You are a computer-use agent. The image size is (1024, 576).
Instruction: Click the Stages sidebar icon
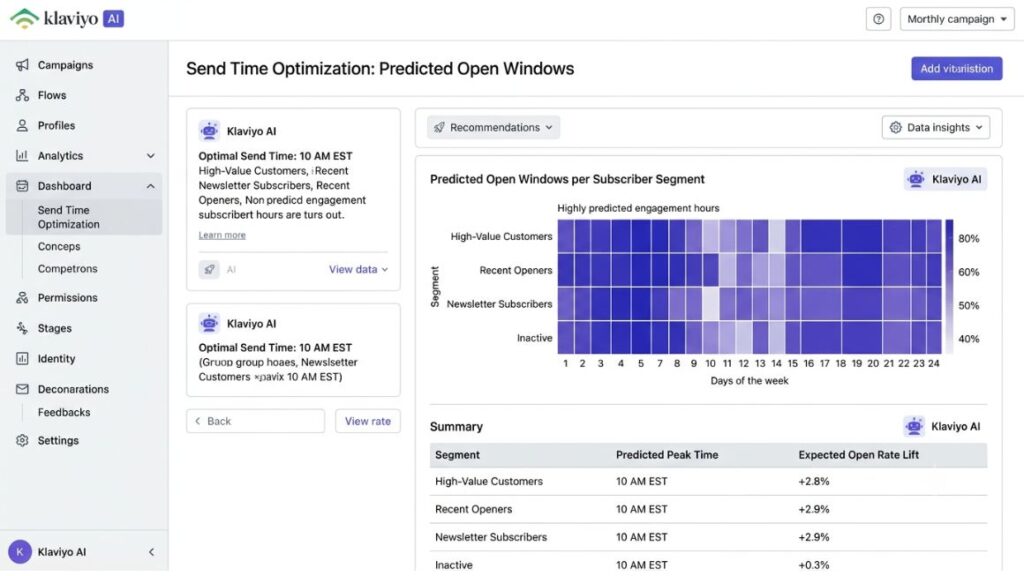(22, 328)
